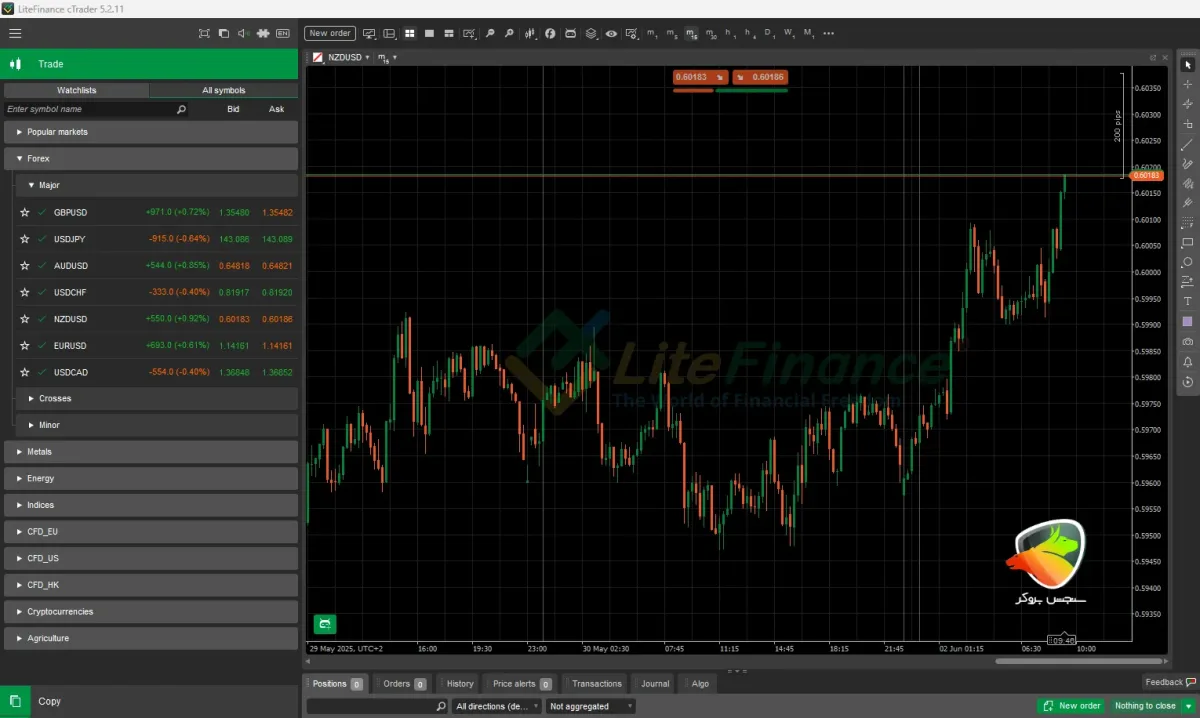Expand the Metals group
The image size is (1200, 718).
[x=151, y=452]
